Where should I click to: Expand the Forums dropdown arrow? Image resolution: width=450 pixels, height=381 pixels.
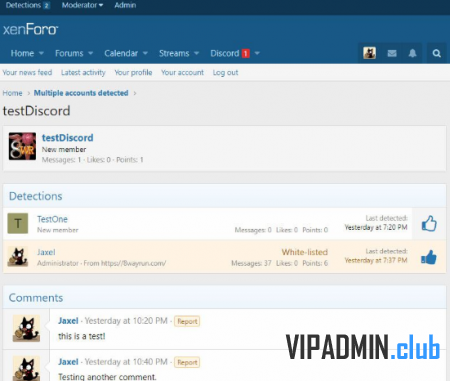coord(90,53)
